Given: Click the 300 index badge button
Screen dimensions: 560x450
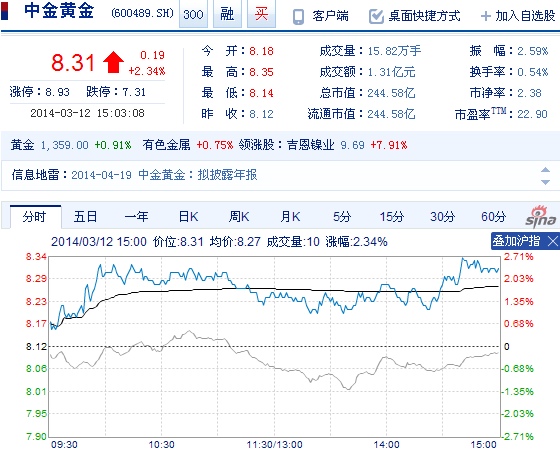Looking at the screenshot, I should 193,14.
